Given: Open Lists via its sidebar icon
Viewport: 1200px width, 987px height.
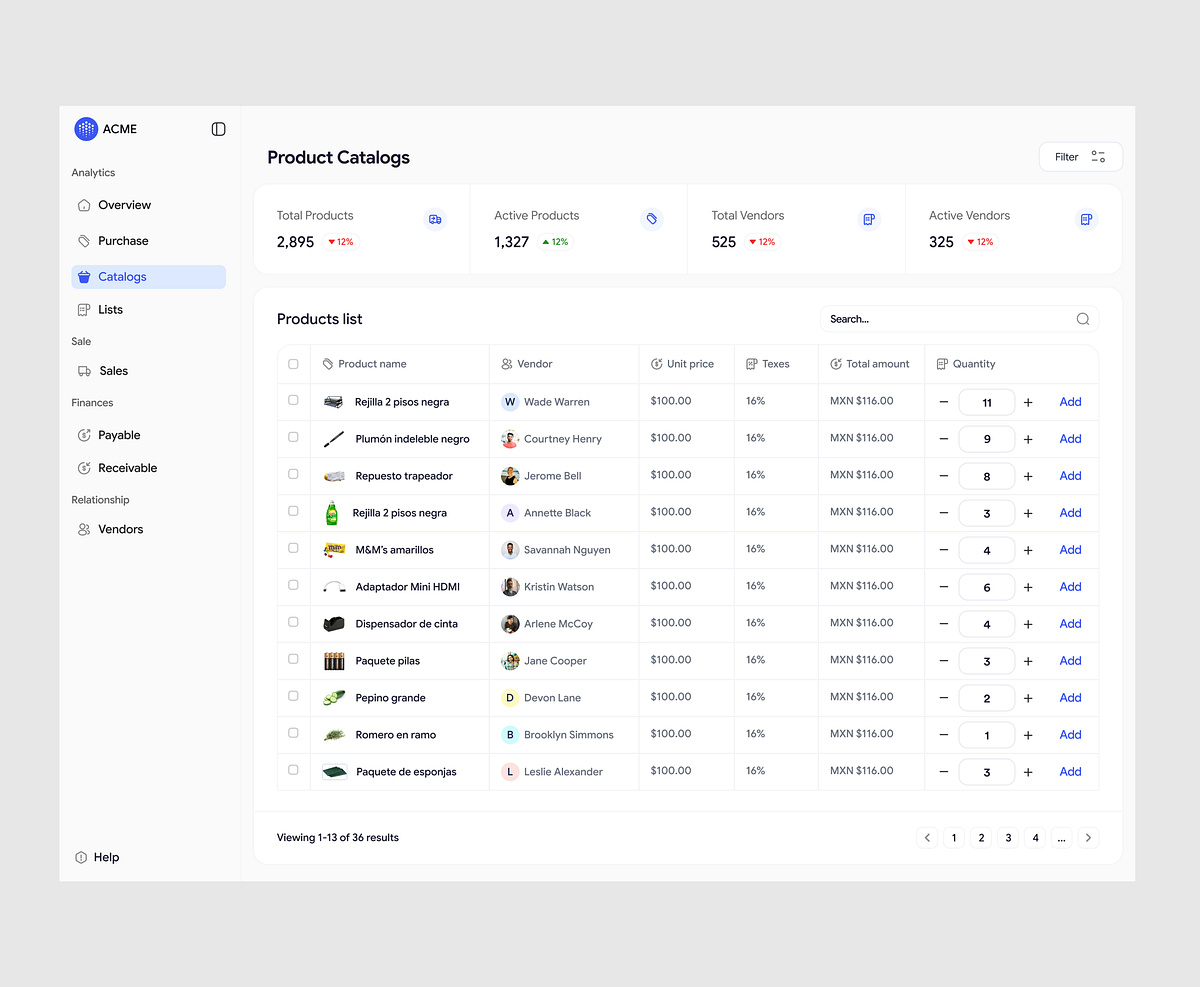Looking at the screenshot, I should point(84,309).
